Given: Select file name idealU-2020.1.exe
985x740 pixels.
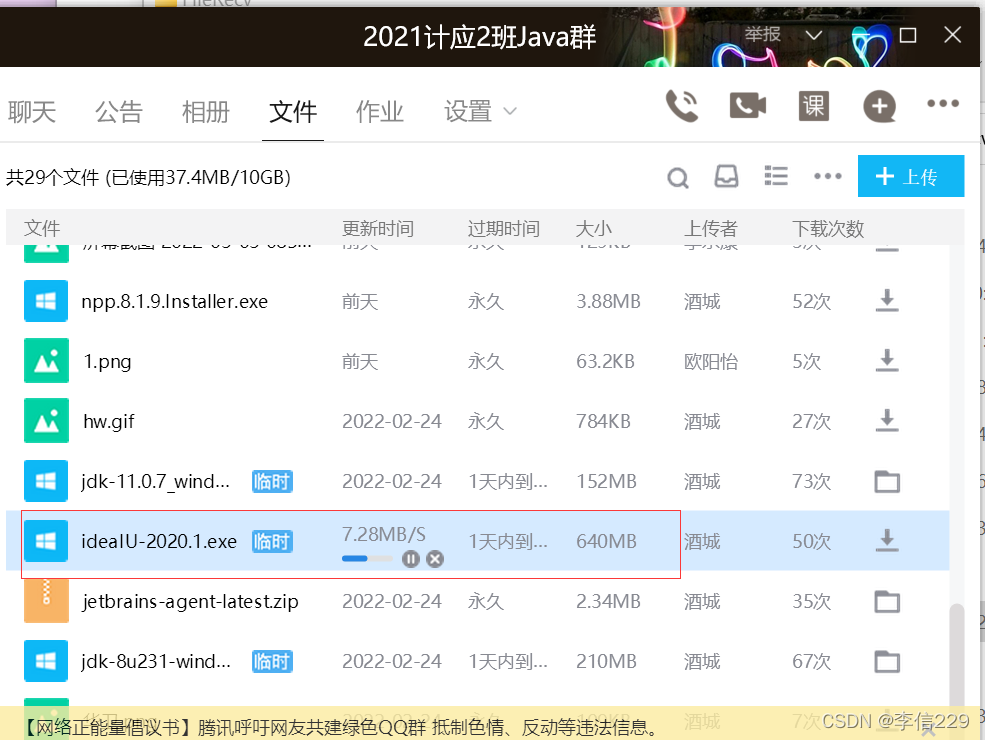Looking at the screenshot, I should pos(159,541).
